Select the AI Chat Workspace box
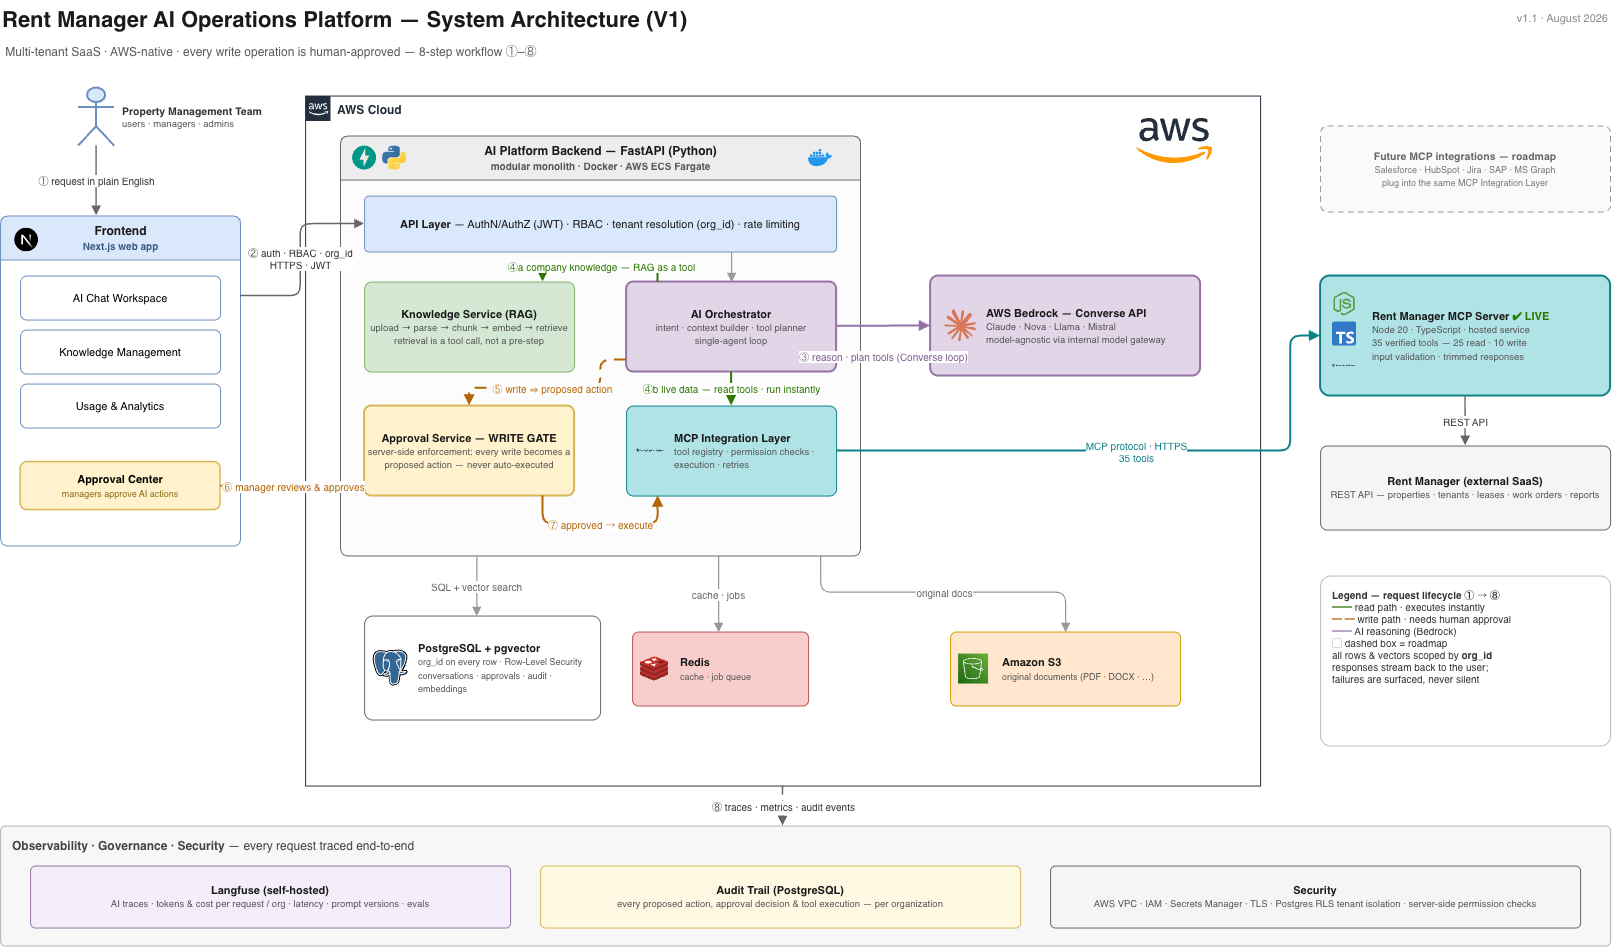 [120, 298]
